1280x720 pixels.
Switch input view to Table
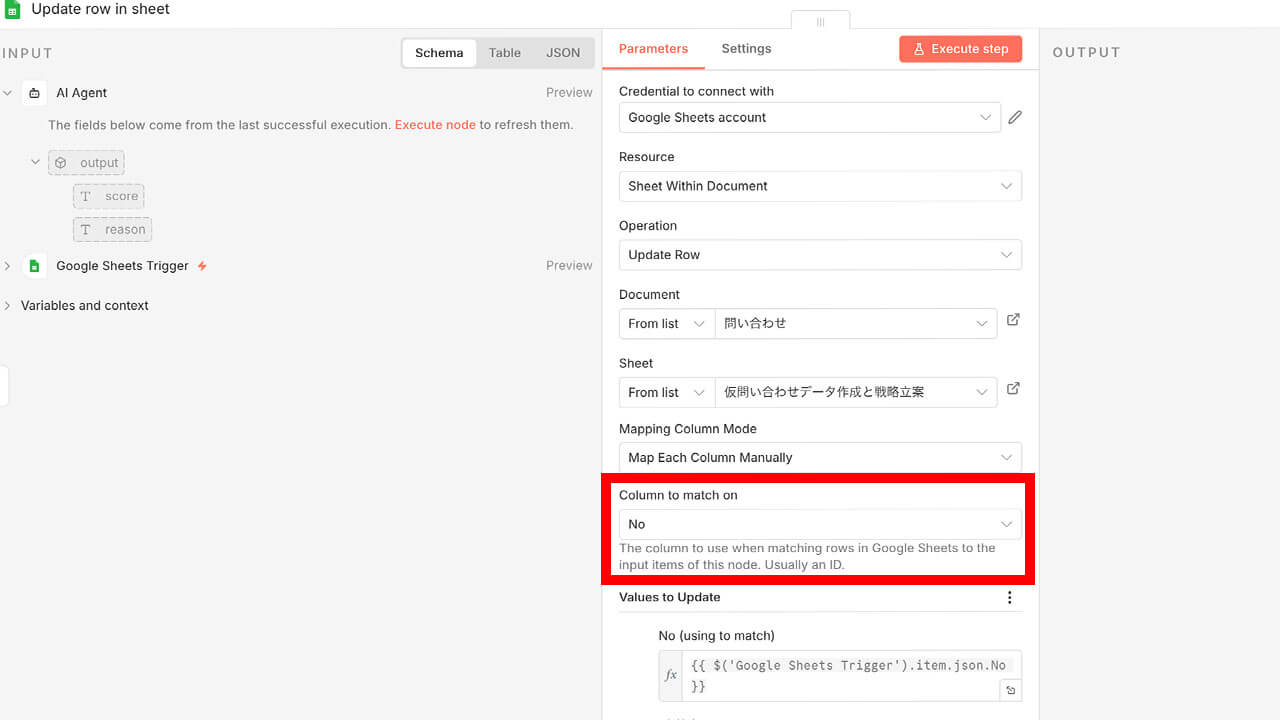(x=504, y=53)
